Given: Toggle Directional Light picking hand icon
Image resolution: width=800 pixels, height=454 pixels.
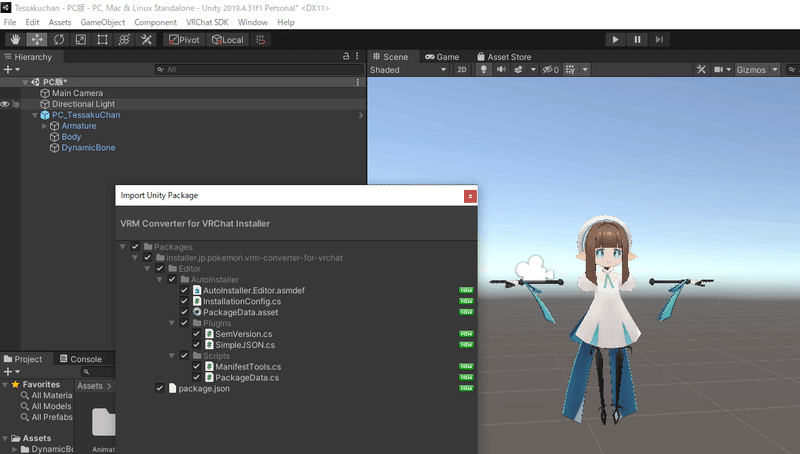Looking at the screenshot, I should 16,104.
